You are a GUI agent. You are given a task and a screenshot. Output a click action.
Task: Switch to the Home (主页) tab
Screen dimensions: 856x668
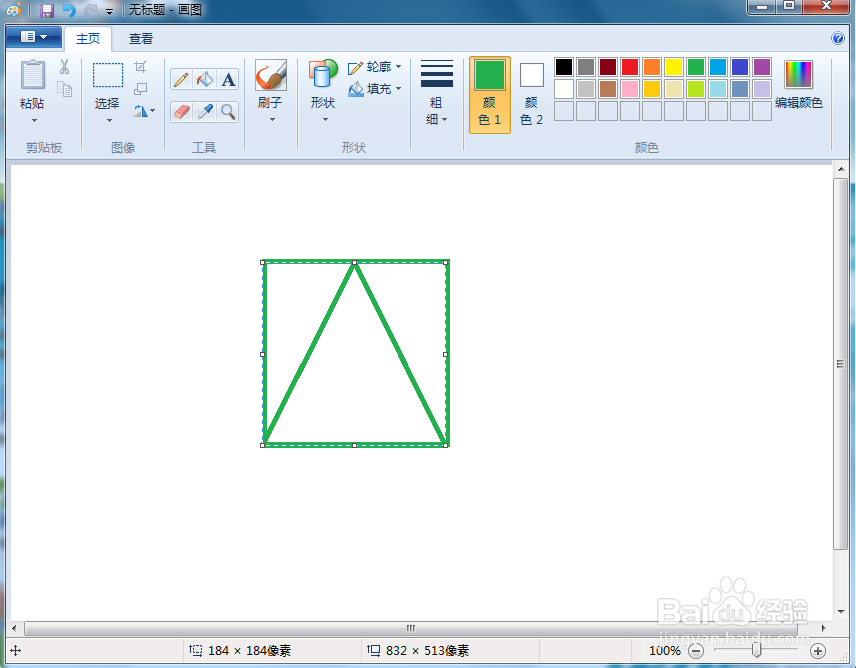[88, 39]
